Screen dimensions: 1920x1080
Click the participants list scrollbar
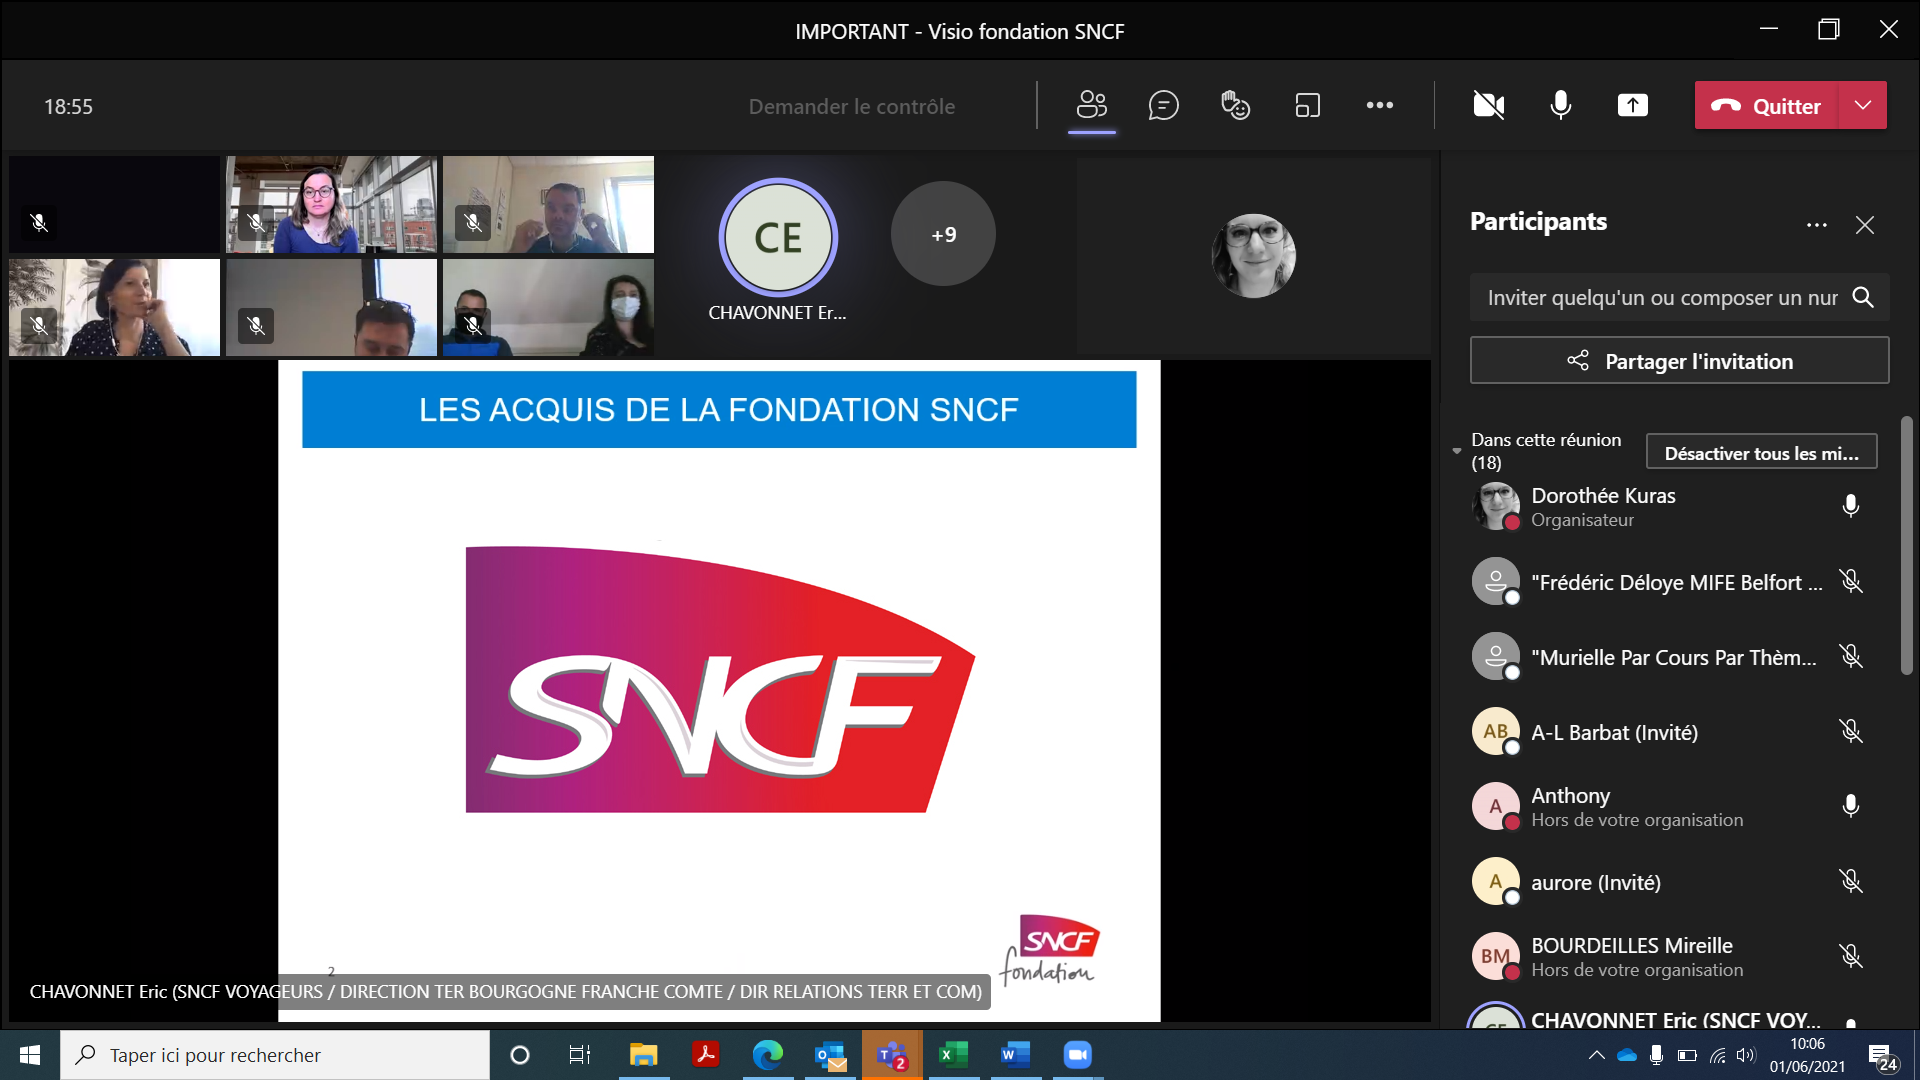click(1906, 545)
